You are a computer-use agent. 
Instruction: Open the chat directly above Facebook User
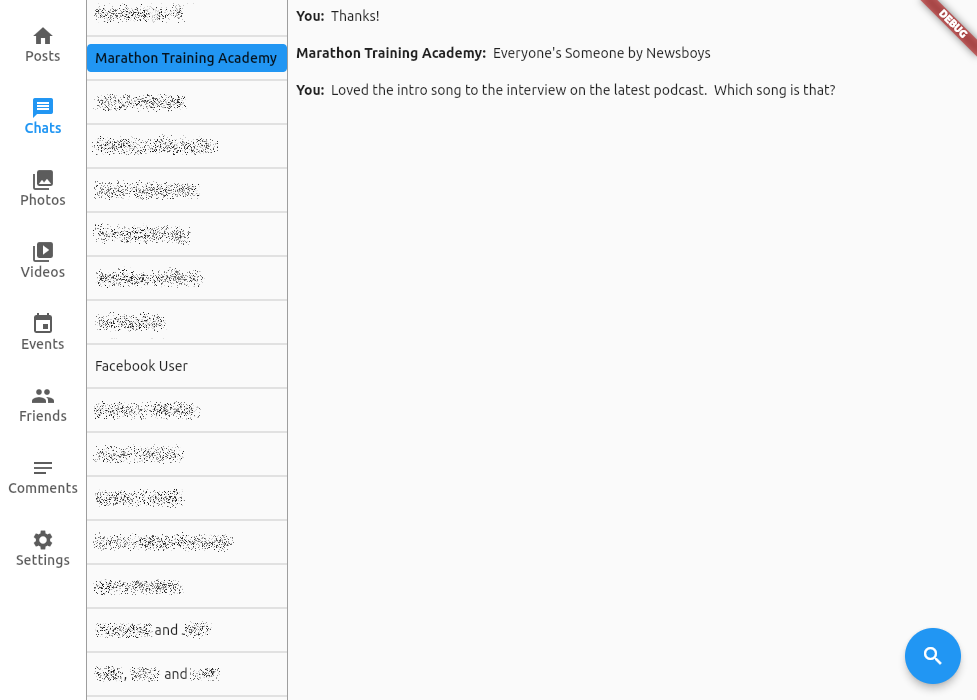pyautogui.click(x=186, y=322)
